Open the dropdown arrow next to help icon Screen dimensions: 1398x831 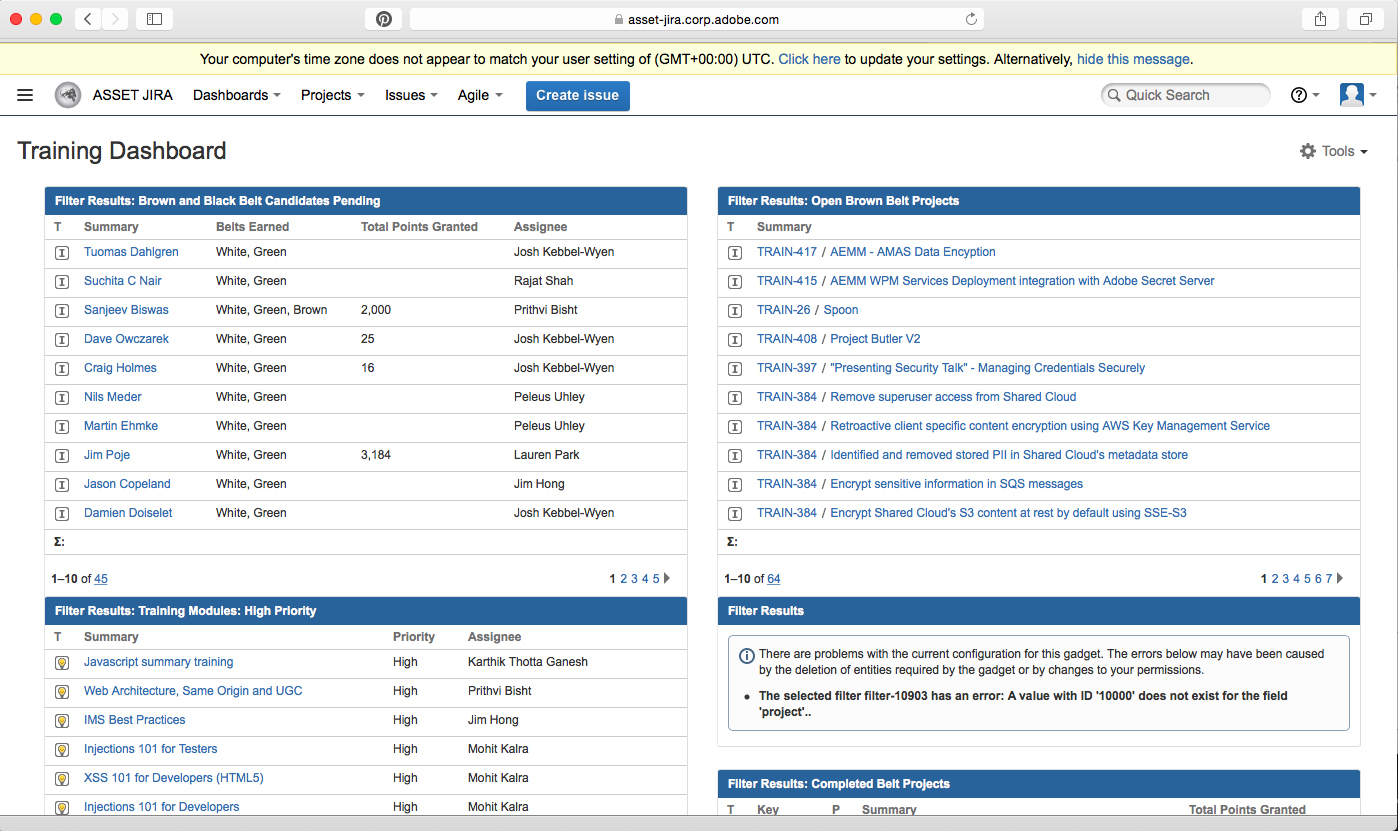click(1316, 96)
